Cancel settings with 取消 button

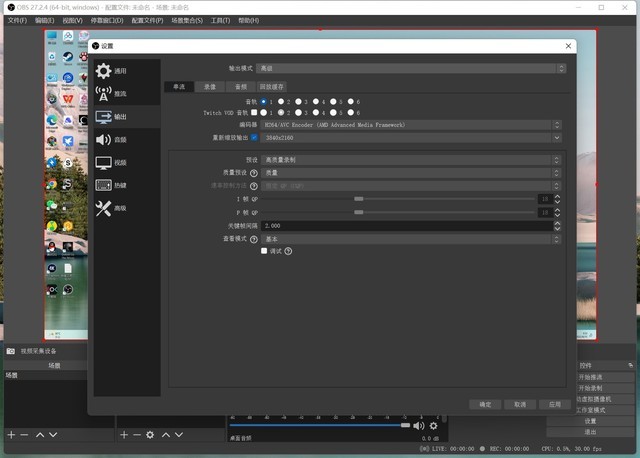tap(520, 405)
